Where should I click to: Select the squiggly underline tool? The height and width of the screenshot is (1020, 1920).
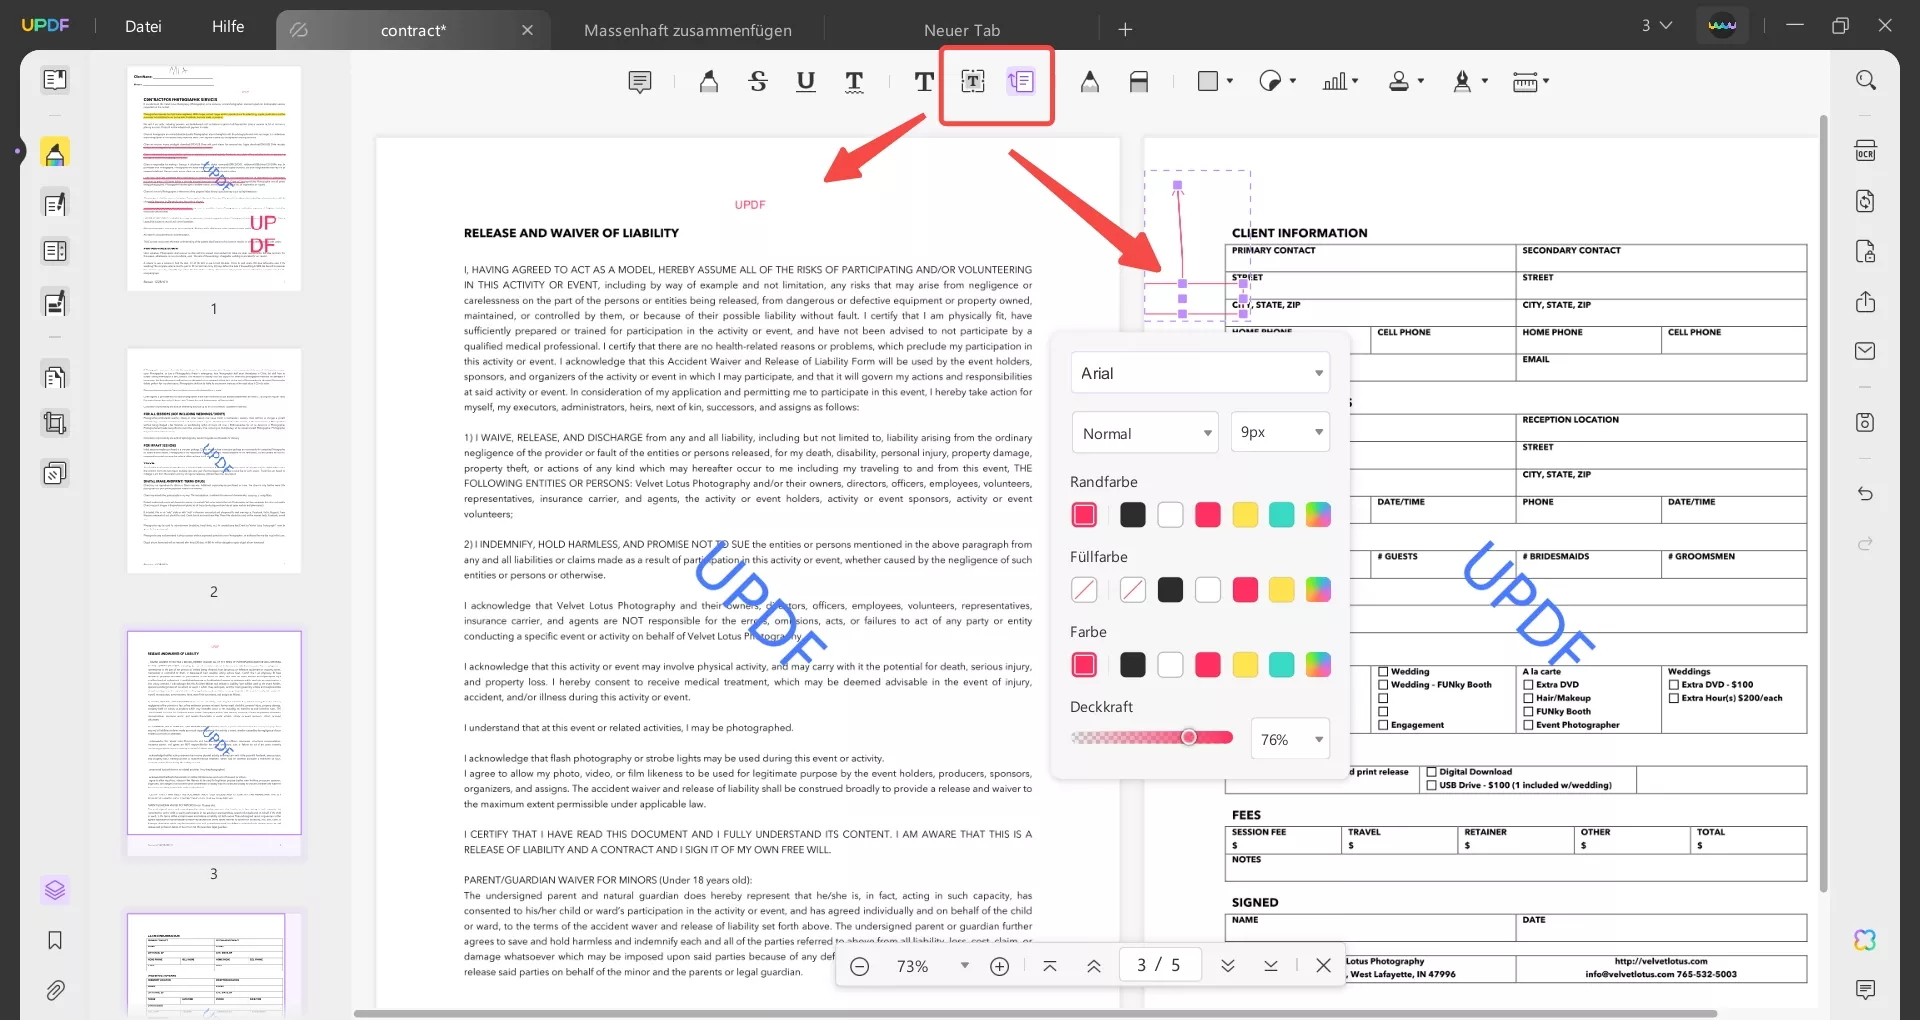pos(854,82)
